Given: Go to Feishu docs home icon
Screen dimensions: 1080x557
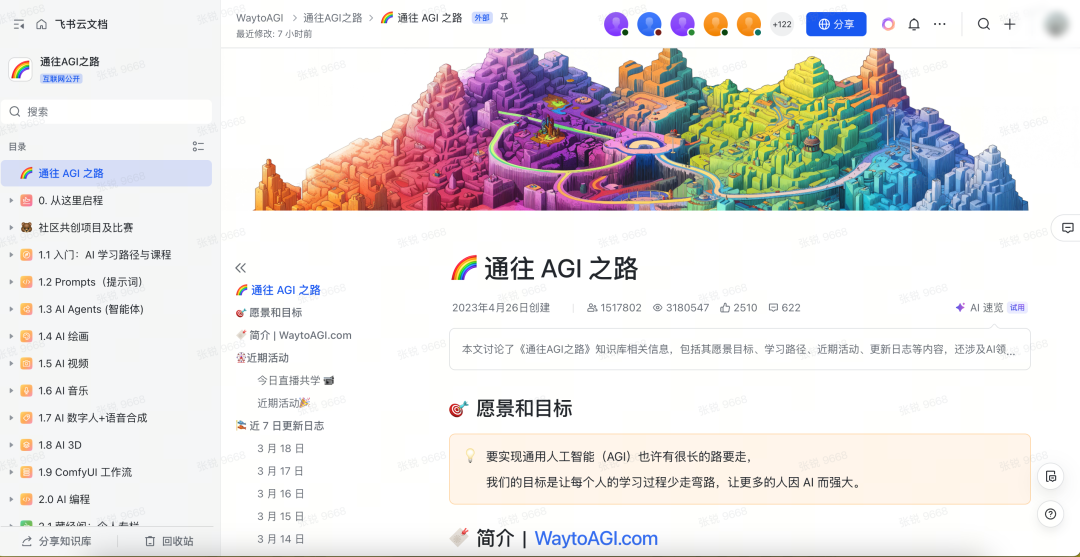Looking at the screenshot, I should click(41, 24).
